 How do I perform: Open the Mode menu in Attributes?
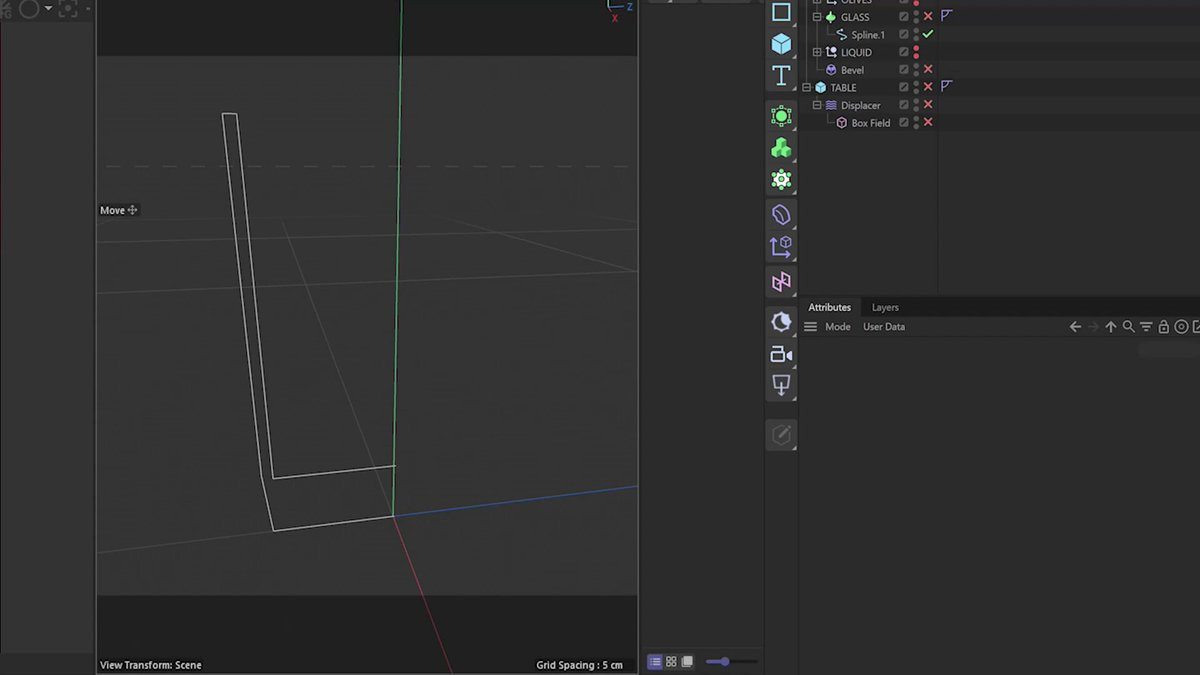[x=837, y=327]
